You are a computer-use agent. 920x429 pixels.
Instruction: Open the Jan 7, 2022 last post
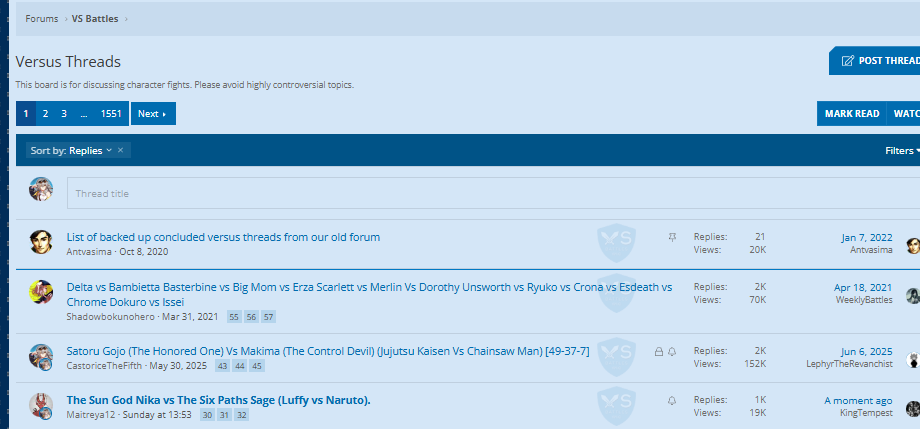[x=867, y=238]
